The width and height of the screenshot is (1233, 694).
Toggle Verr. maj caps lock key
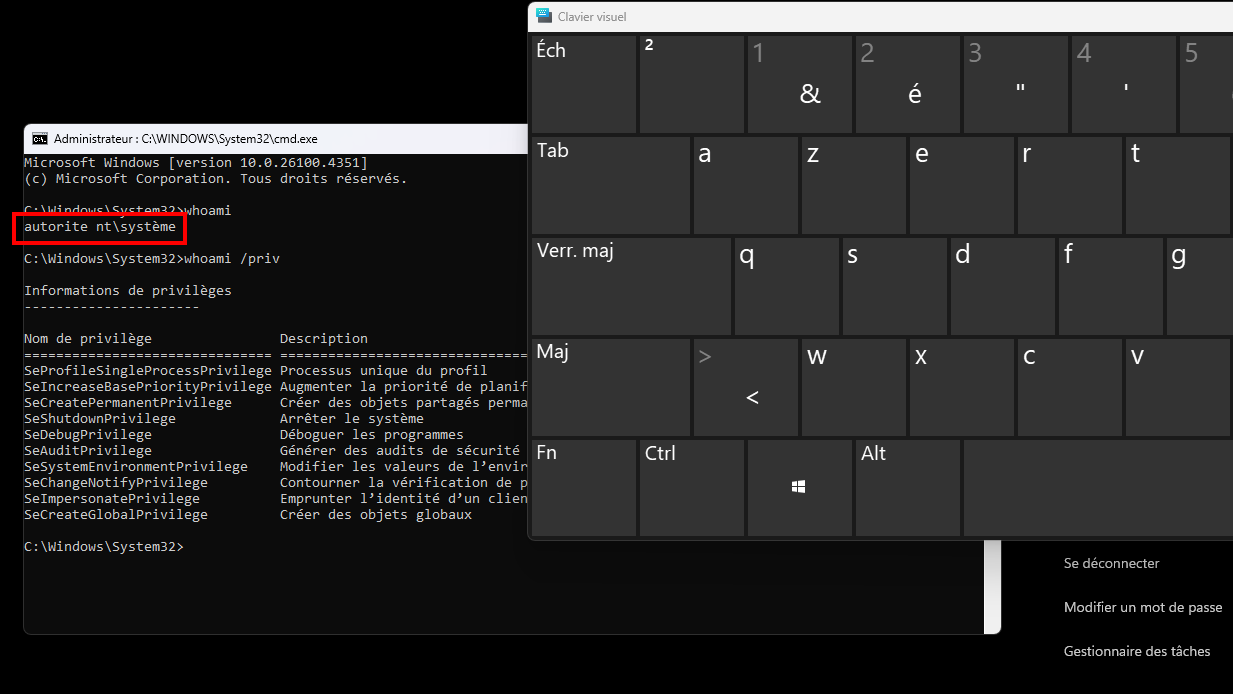click(x=631, y=285)
